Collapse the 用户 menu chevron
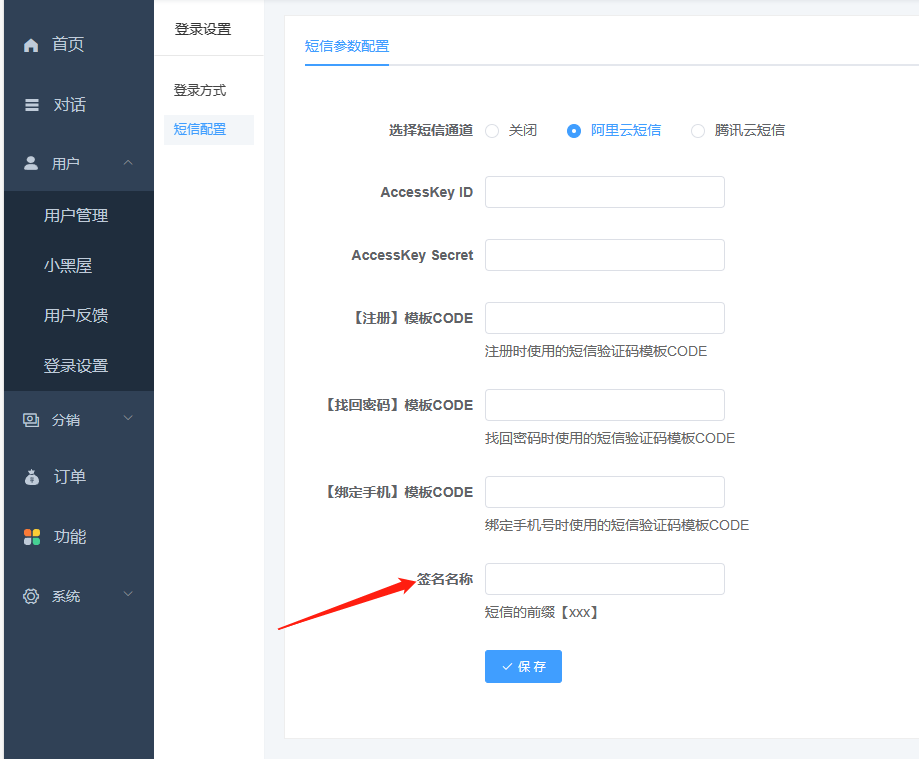 [x=128, y=162]
